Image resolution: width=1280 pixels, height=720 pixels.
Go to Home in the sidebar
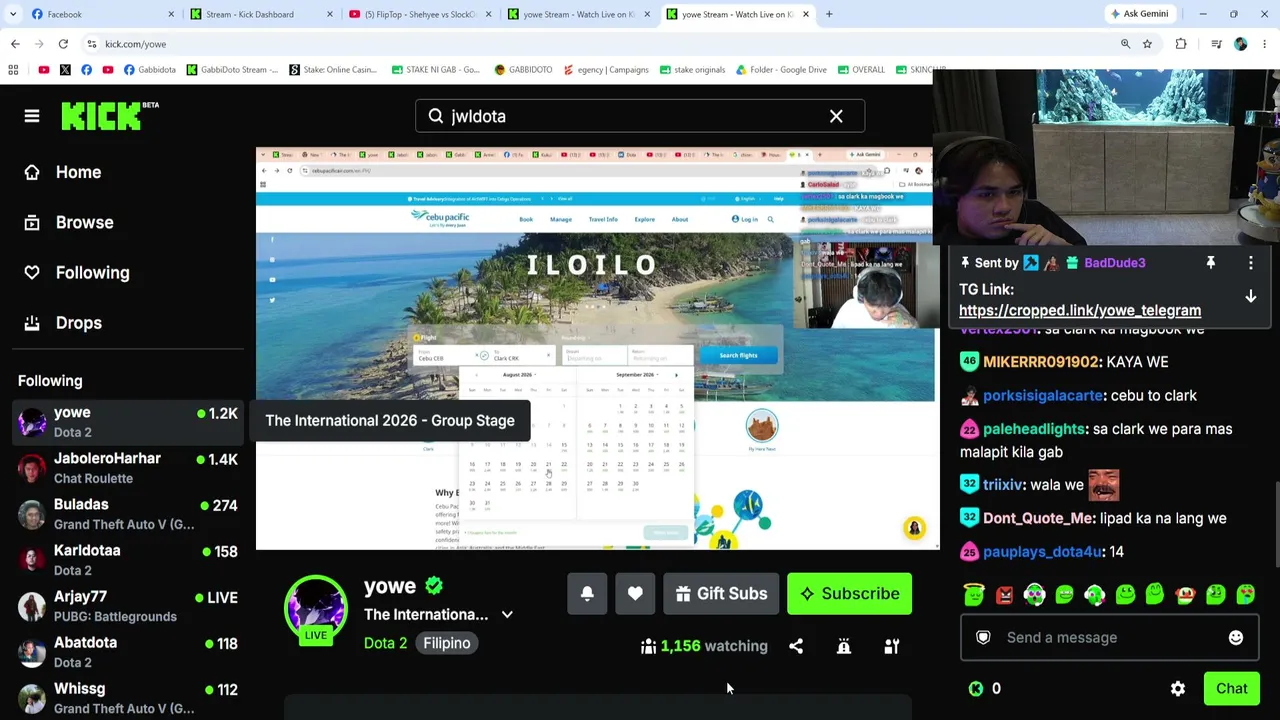click(63, 172)
